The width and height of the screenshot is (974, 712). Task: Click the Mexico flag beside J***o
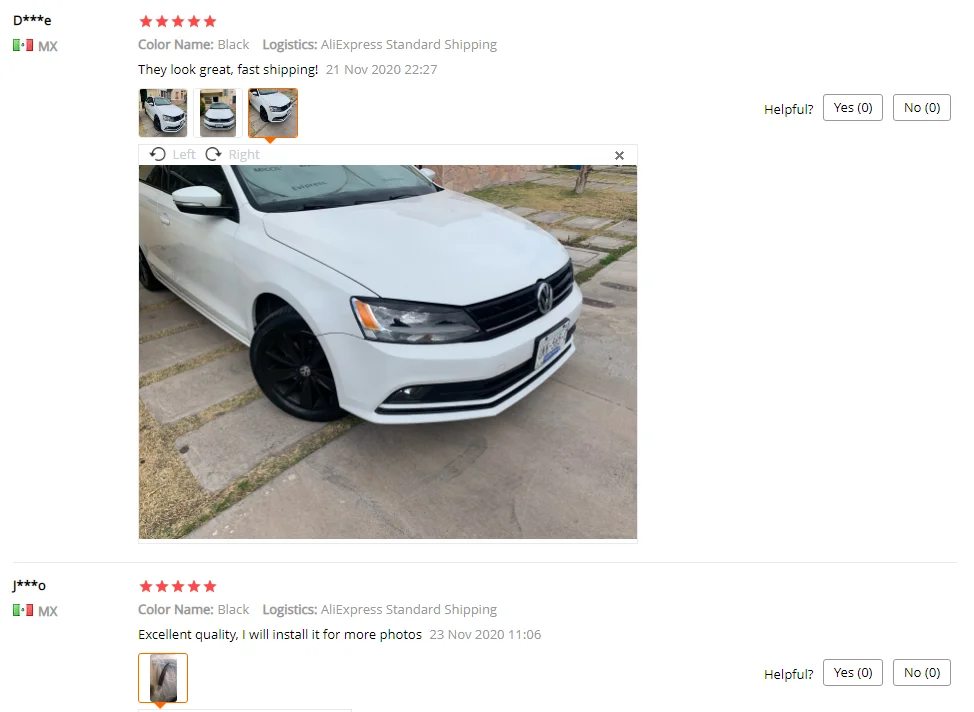(x=23, y=610)
